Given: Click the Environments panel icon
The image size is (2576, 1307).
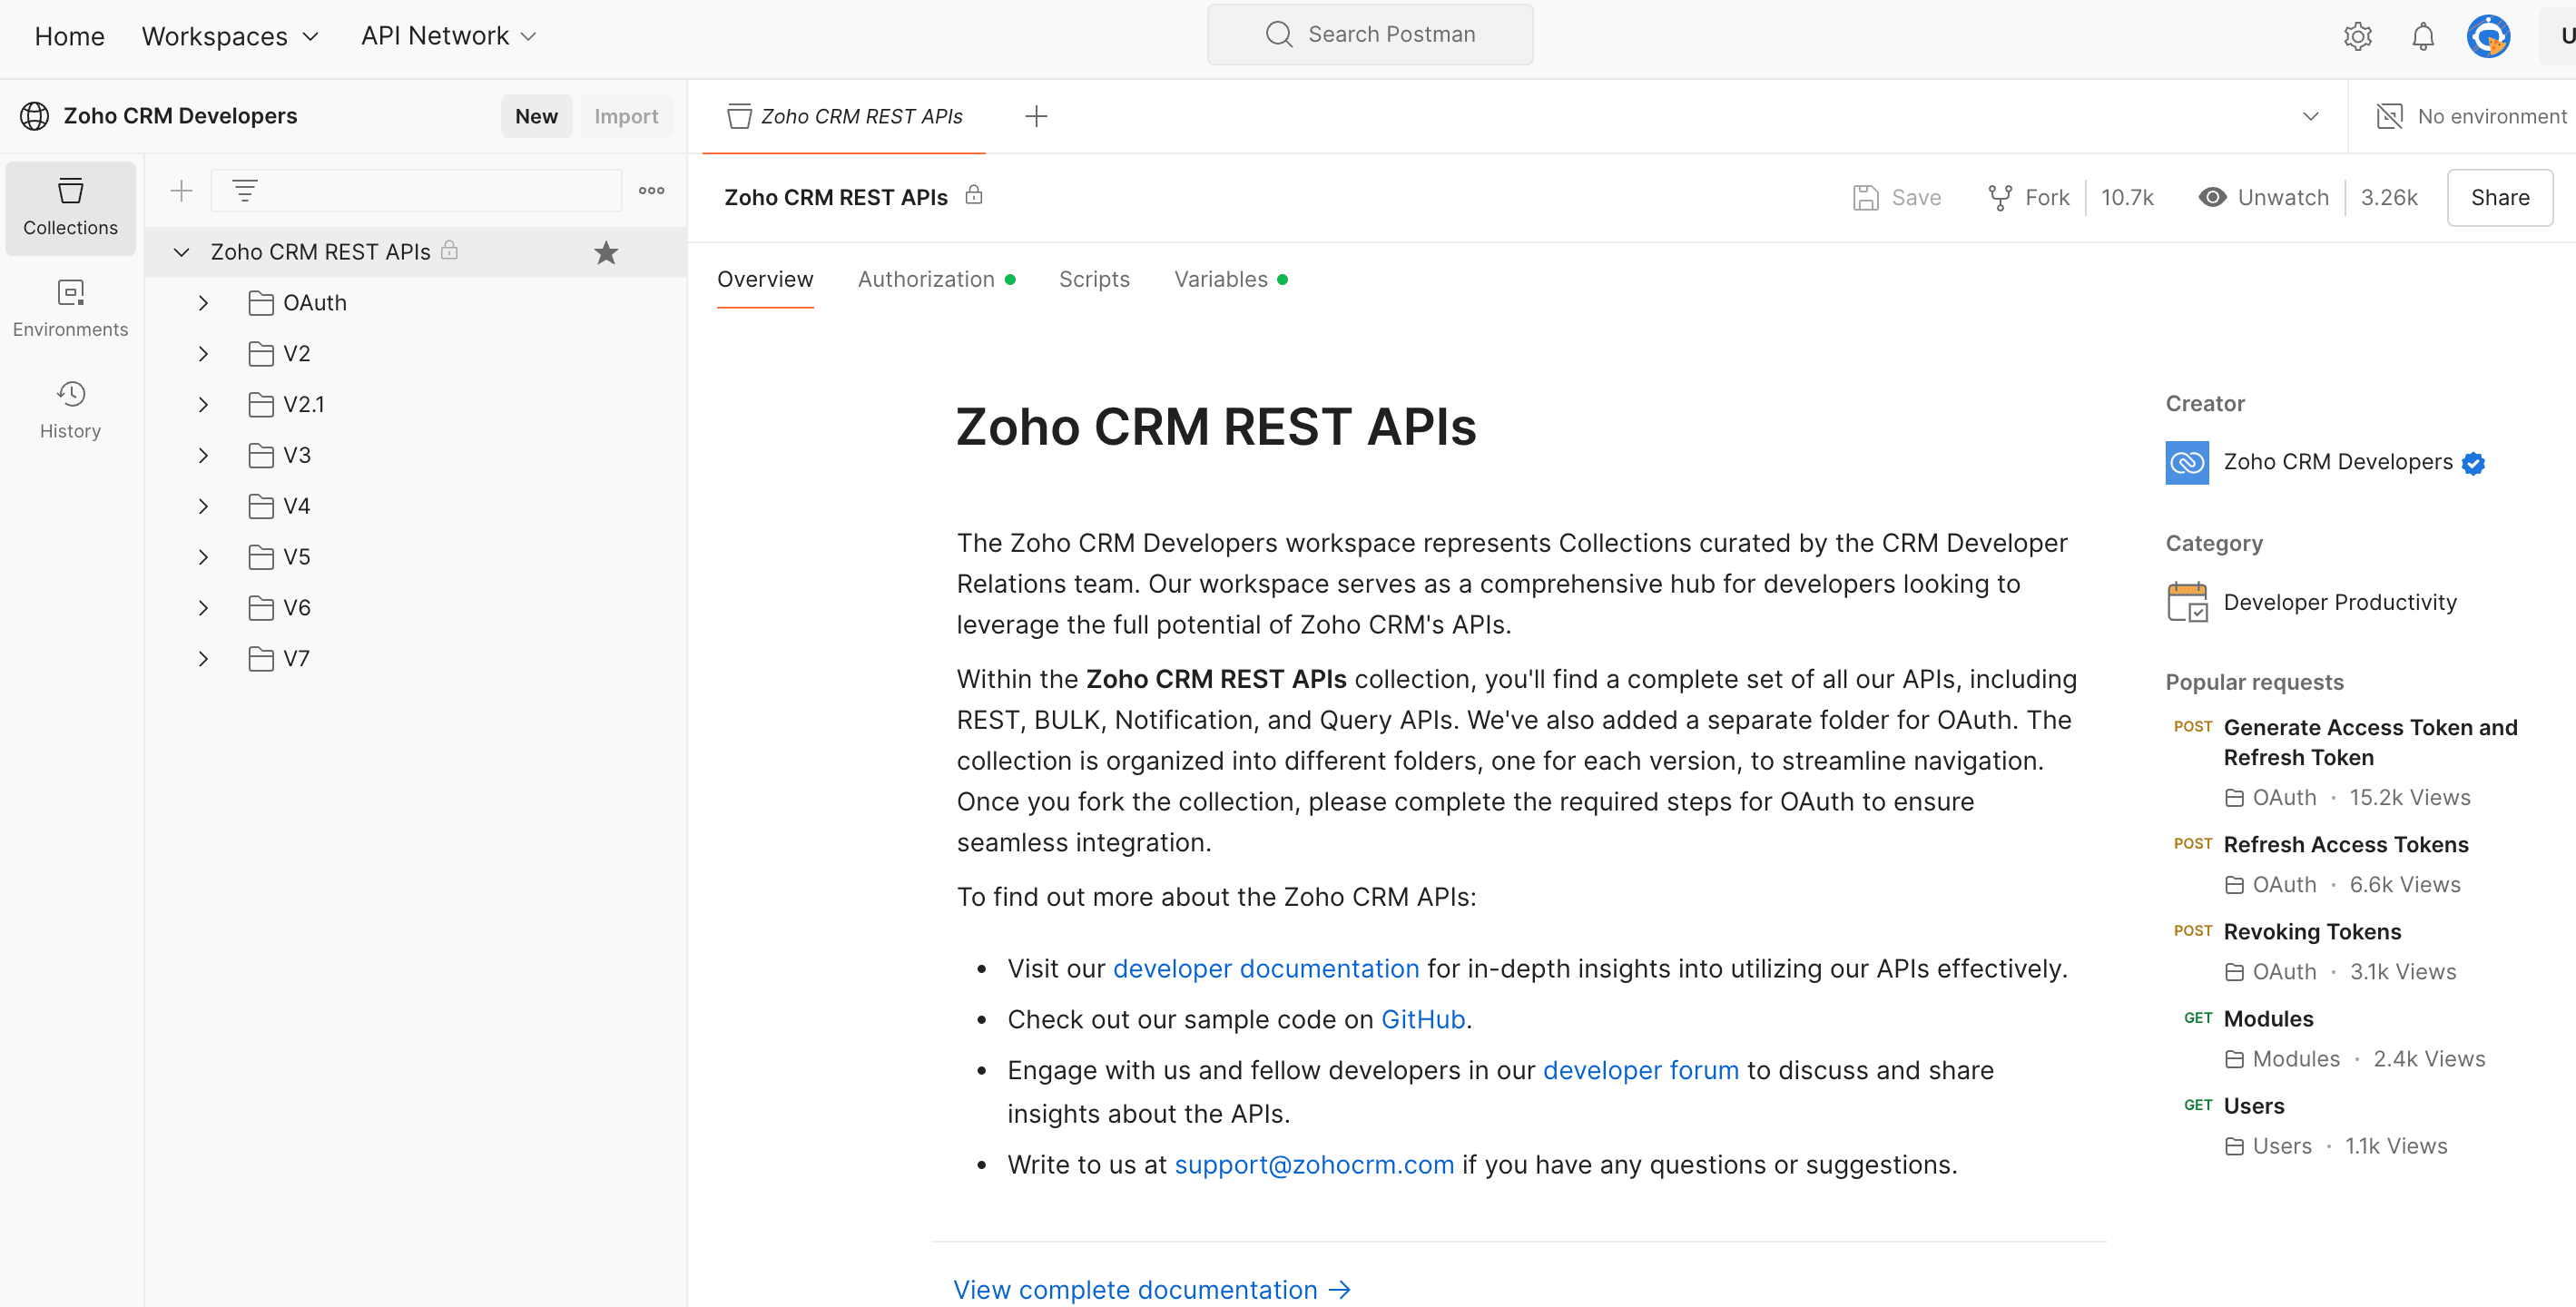Looking at the screenshot, I should (70, 293).
